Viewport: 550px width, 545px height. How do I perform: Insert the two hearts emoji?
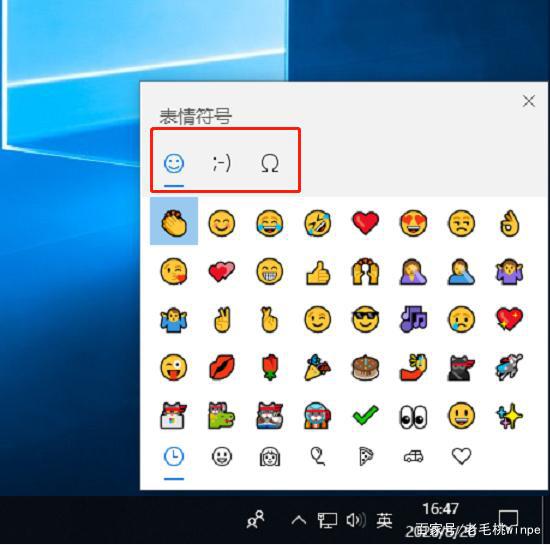point(222,271)
